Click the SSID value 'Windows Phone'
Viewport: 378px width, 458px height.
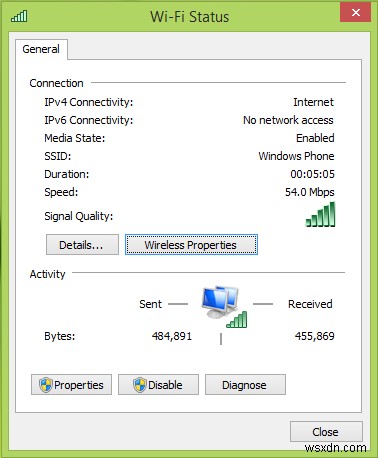click(x=296, y=156)
